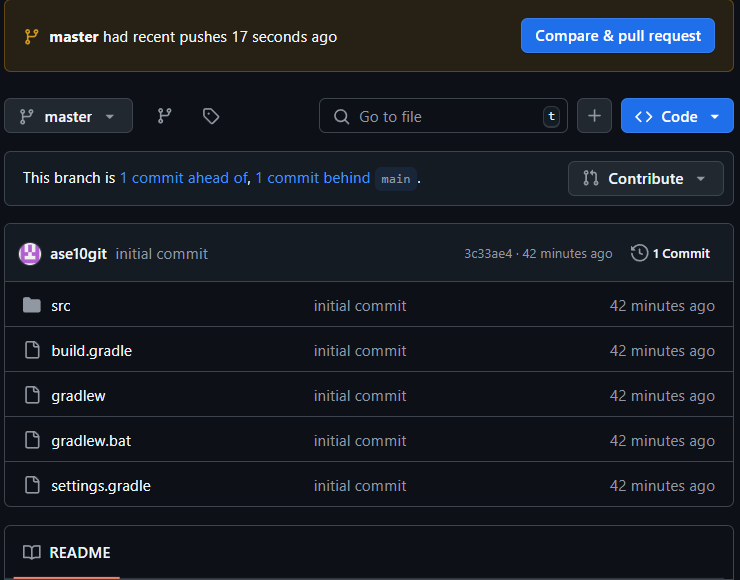Viewport: 740px width, 580px height.
Task: Click the gradlew file icon
Action: [32, 395]
